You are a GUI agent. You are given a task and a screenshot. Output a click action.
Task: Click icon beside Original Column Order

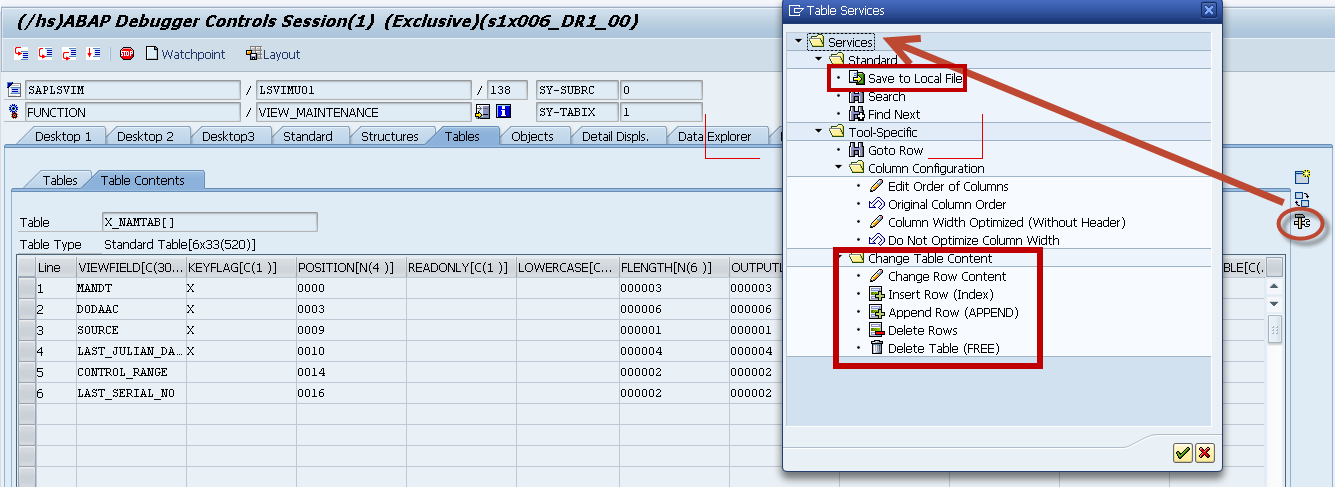[x=877, y=205]
